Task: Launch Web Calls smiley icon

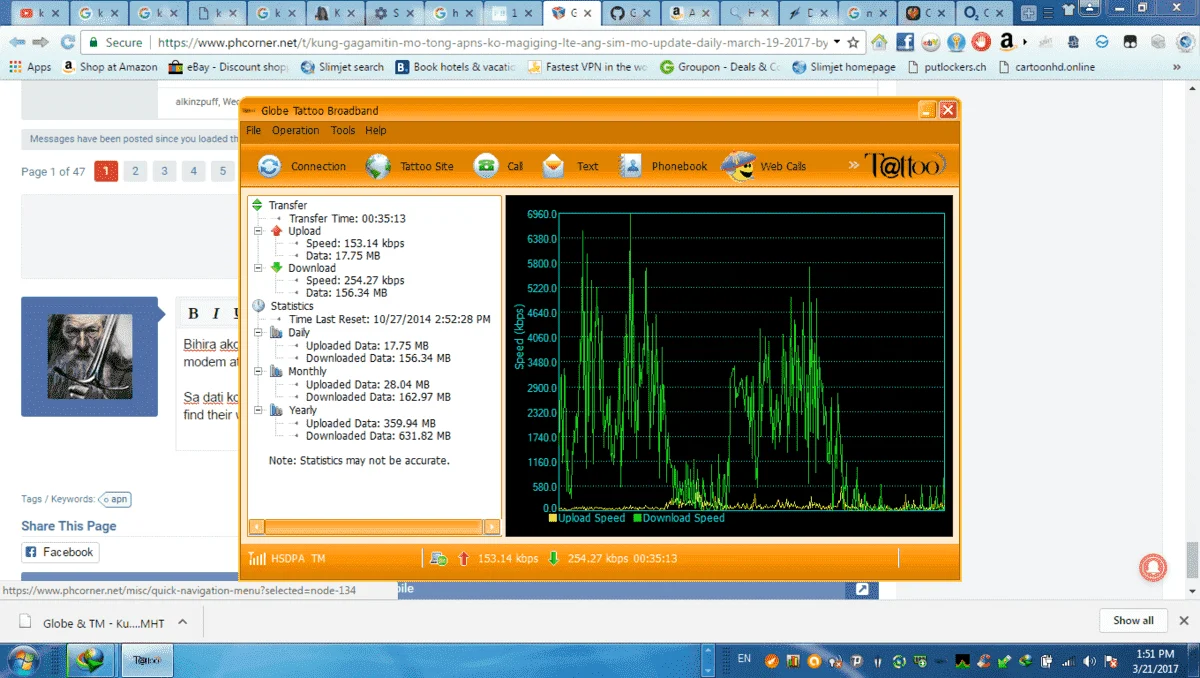Action: [738, 166]
